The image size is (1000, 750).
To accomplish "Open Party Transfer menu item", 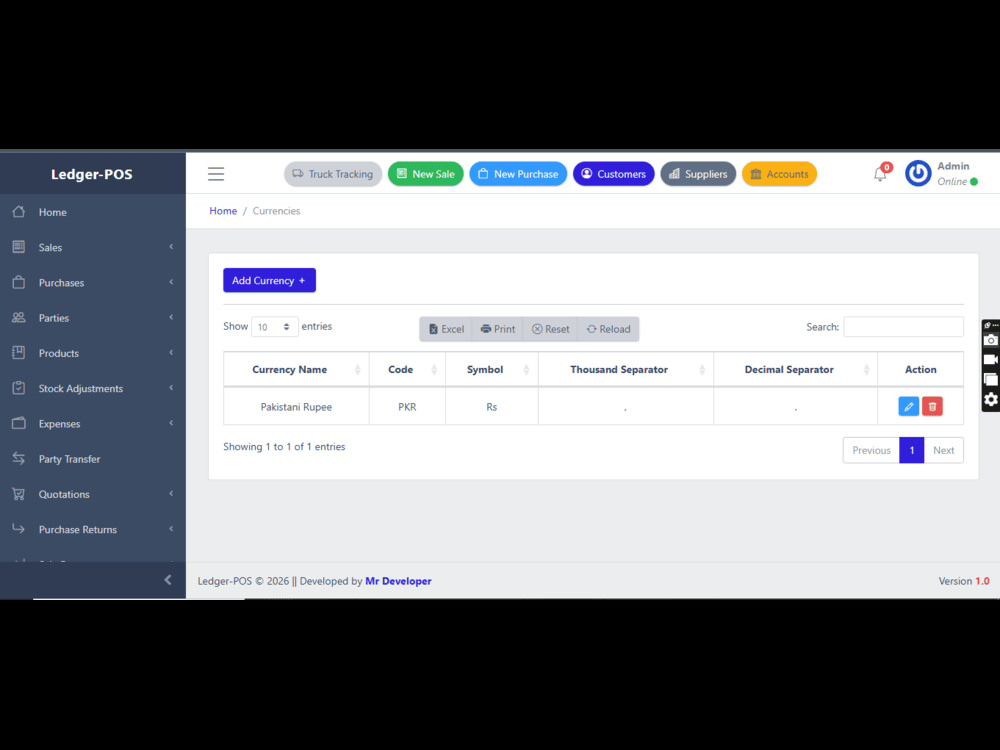I will (92, 459).
